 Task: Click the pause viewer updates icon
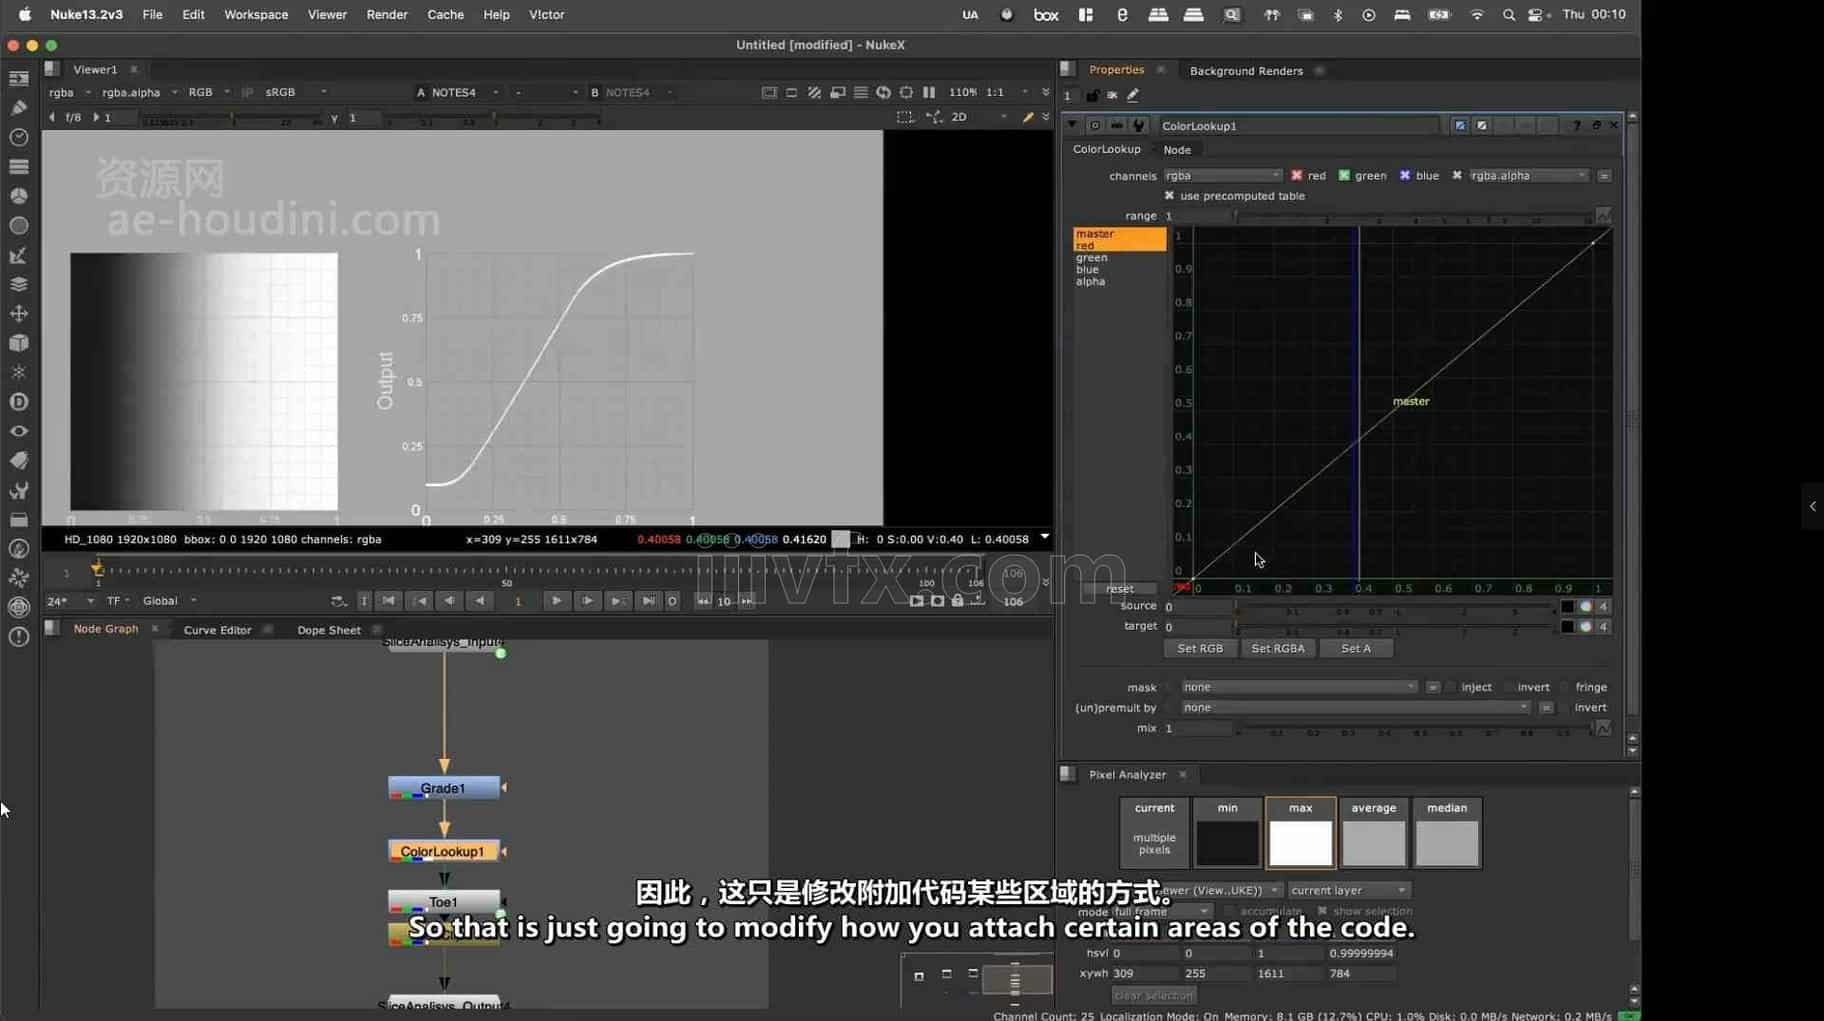(x=929, y=92)
